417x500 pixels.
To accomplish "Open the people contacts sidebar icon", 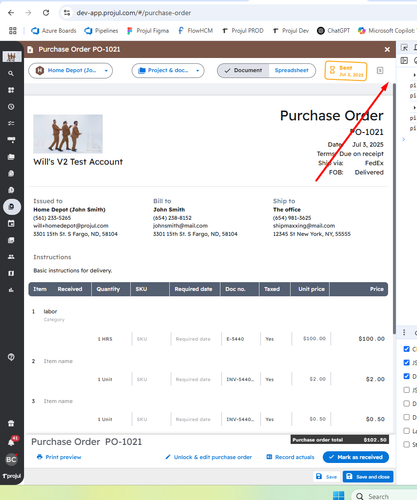I will 11,257.
